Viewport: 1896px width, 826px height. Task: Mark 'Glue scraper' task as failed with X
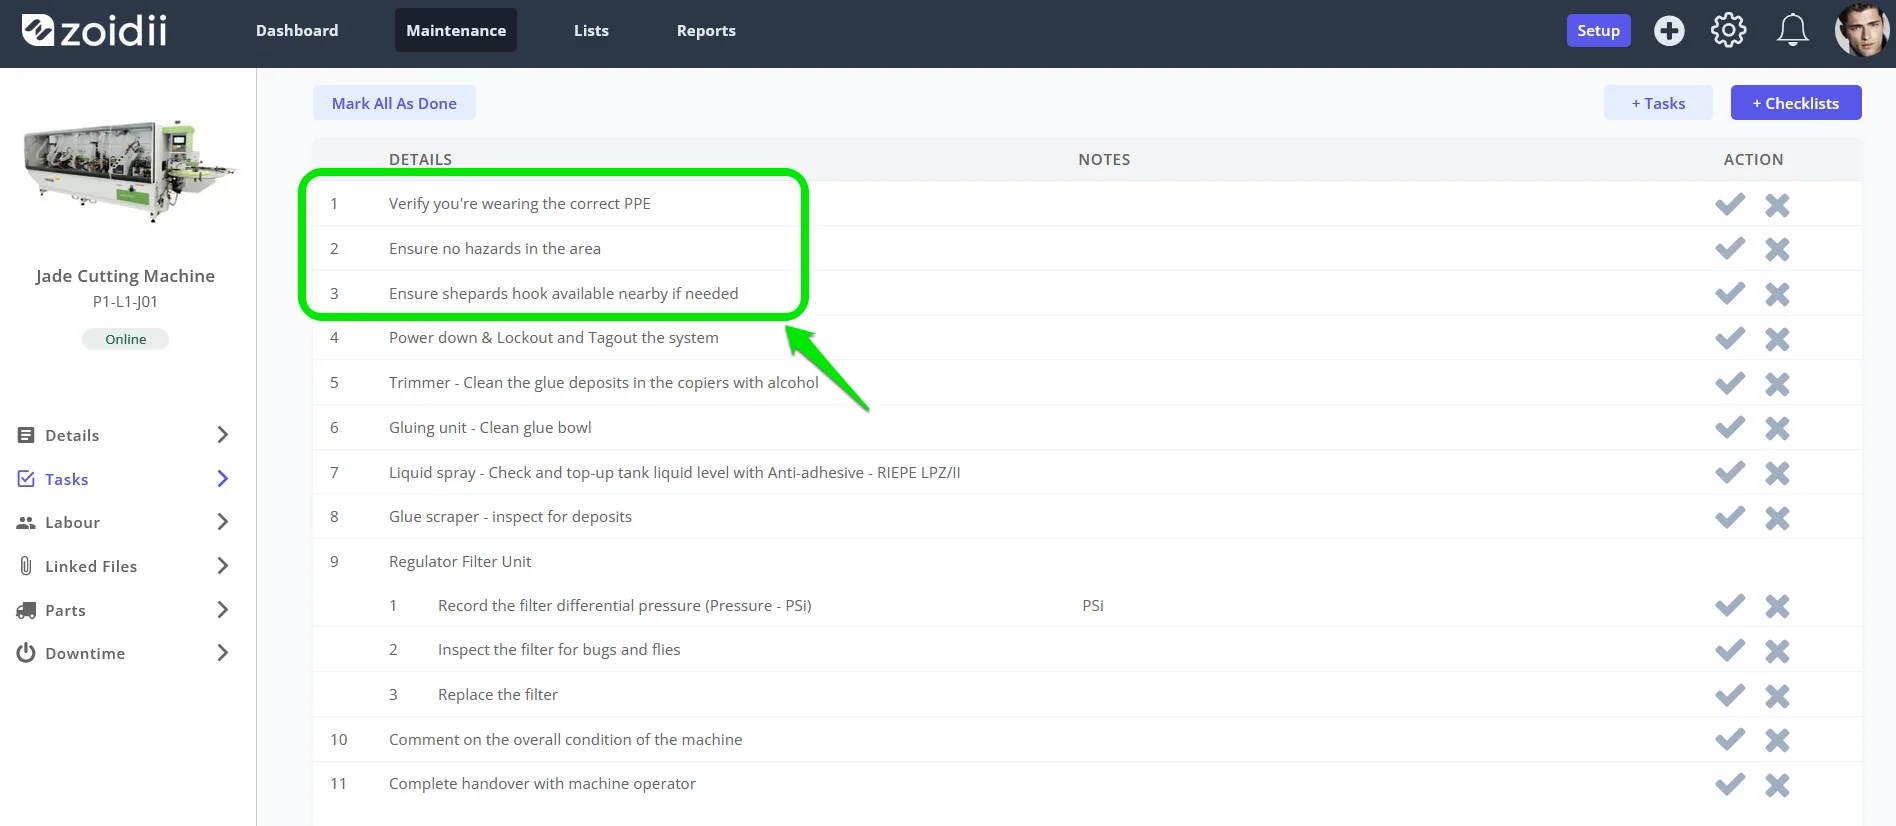tap(1777, 518)
